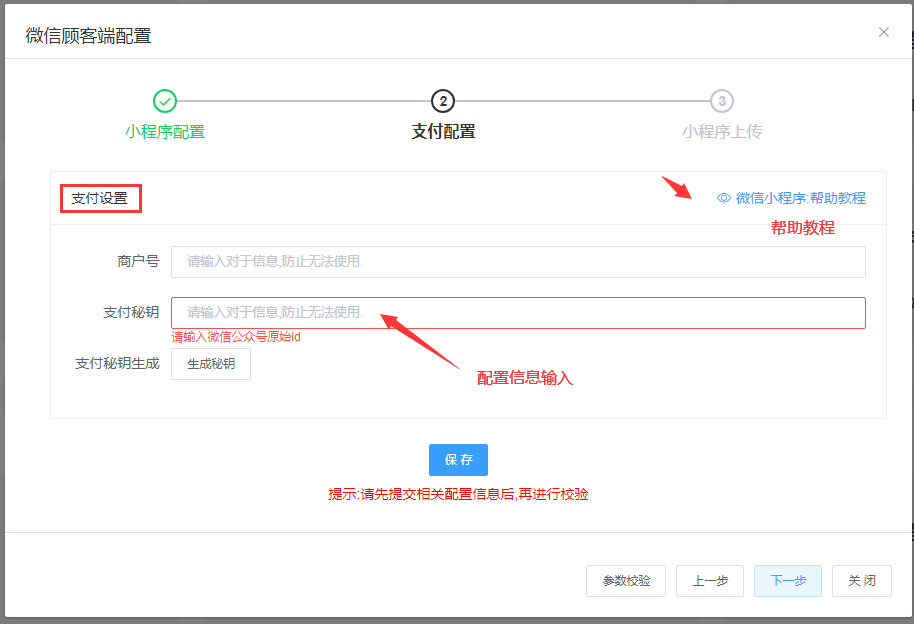Click the 生成秘钥 button
914x624 pixels.
tap(211, 364)
